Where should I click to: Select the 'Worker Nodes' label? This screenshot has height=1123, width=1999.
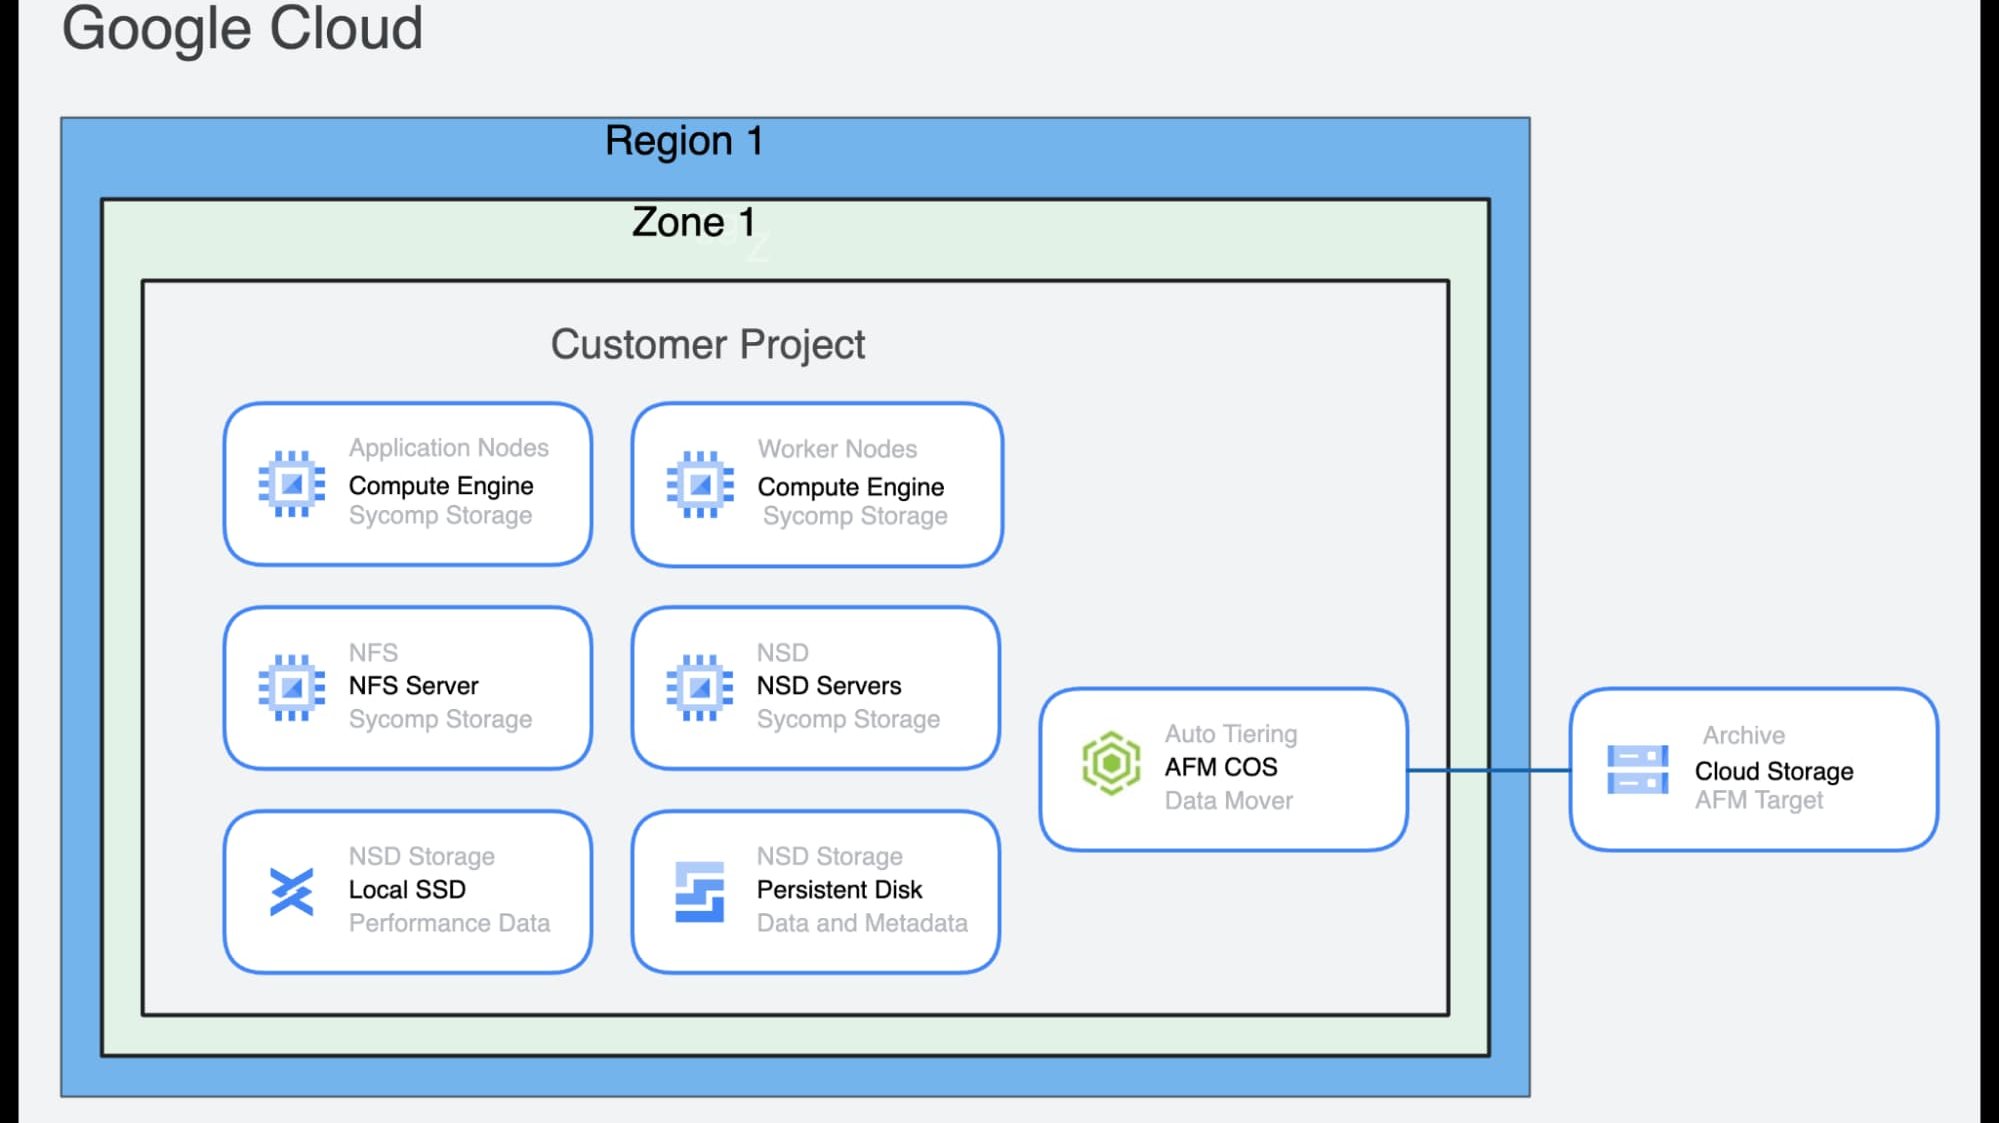tap(837, 449)
